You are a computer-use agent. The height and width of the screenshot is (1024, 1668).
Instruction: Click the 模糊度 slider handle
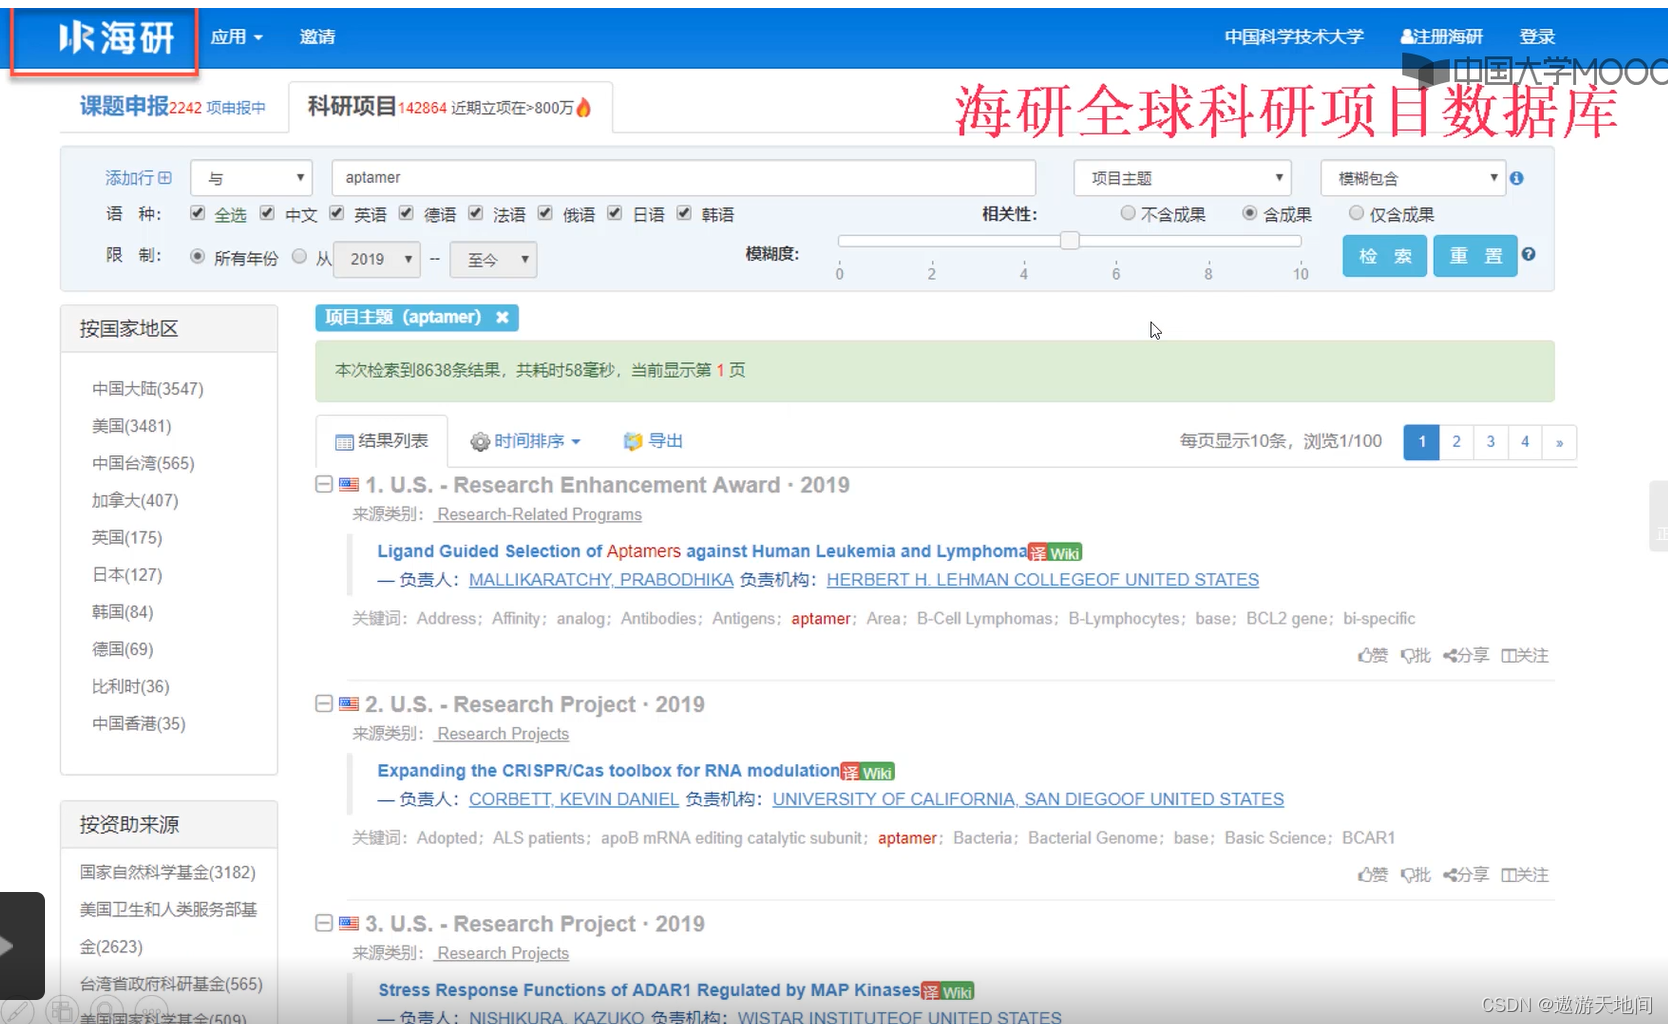(x=1070, y=240)
